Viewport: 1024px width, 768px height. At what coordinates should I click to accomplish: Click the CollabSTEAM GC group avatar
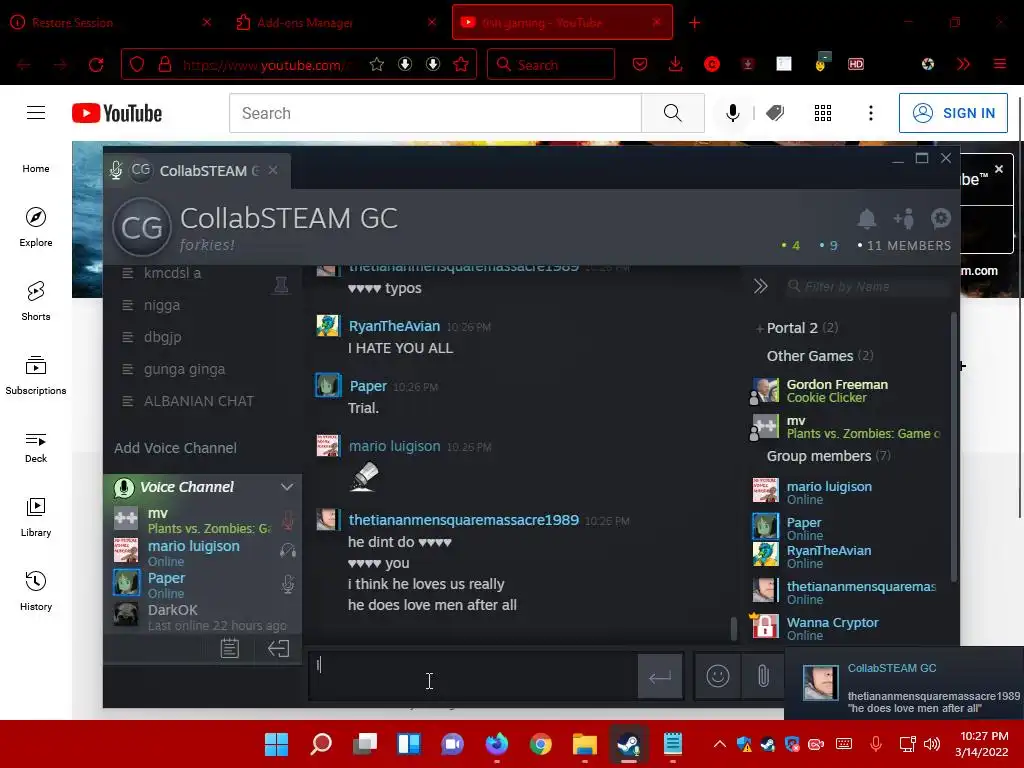tap(142, 227)
